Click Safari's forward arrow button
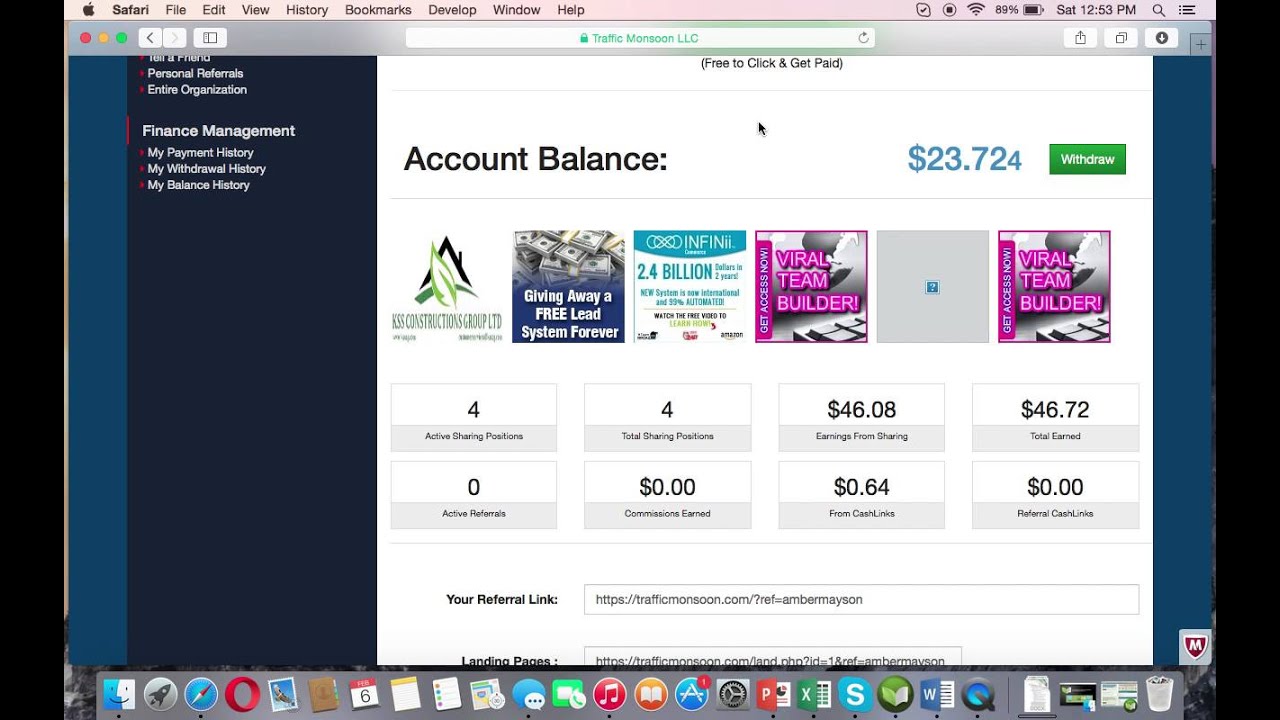This screenshot has height=720, width=1280. pos(174,38)
